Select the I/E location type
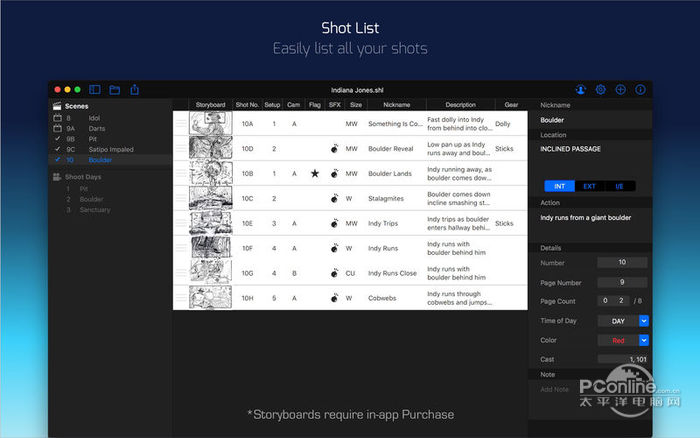Viewport: 700px width, 438px height. pyautogui.click(x=620, y=186)
